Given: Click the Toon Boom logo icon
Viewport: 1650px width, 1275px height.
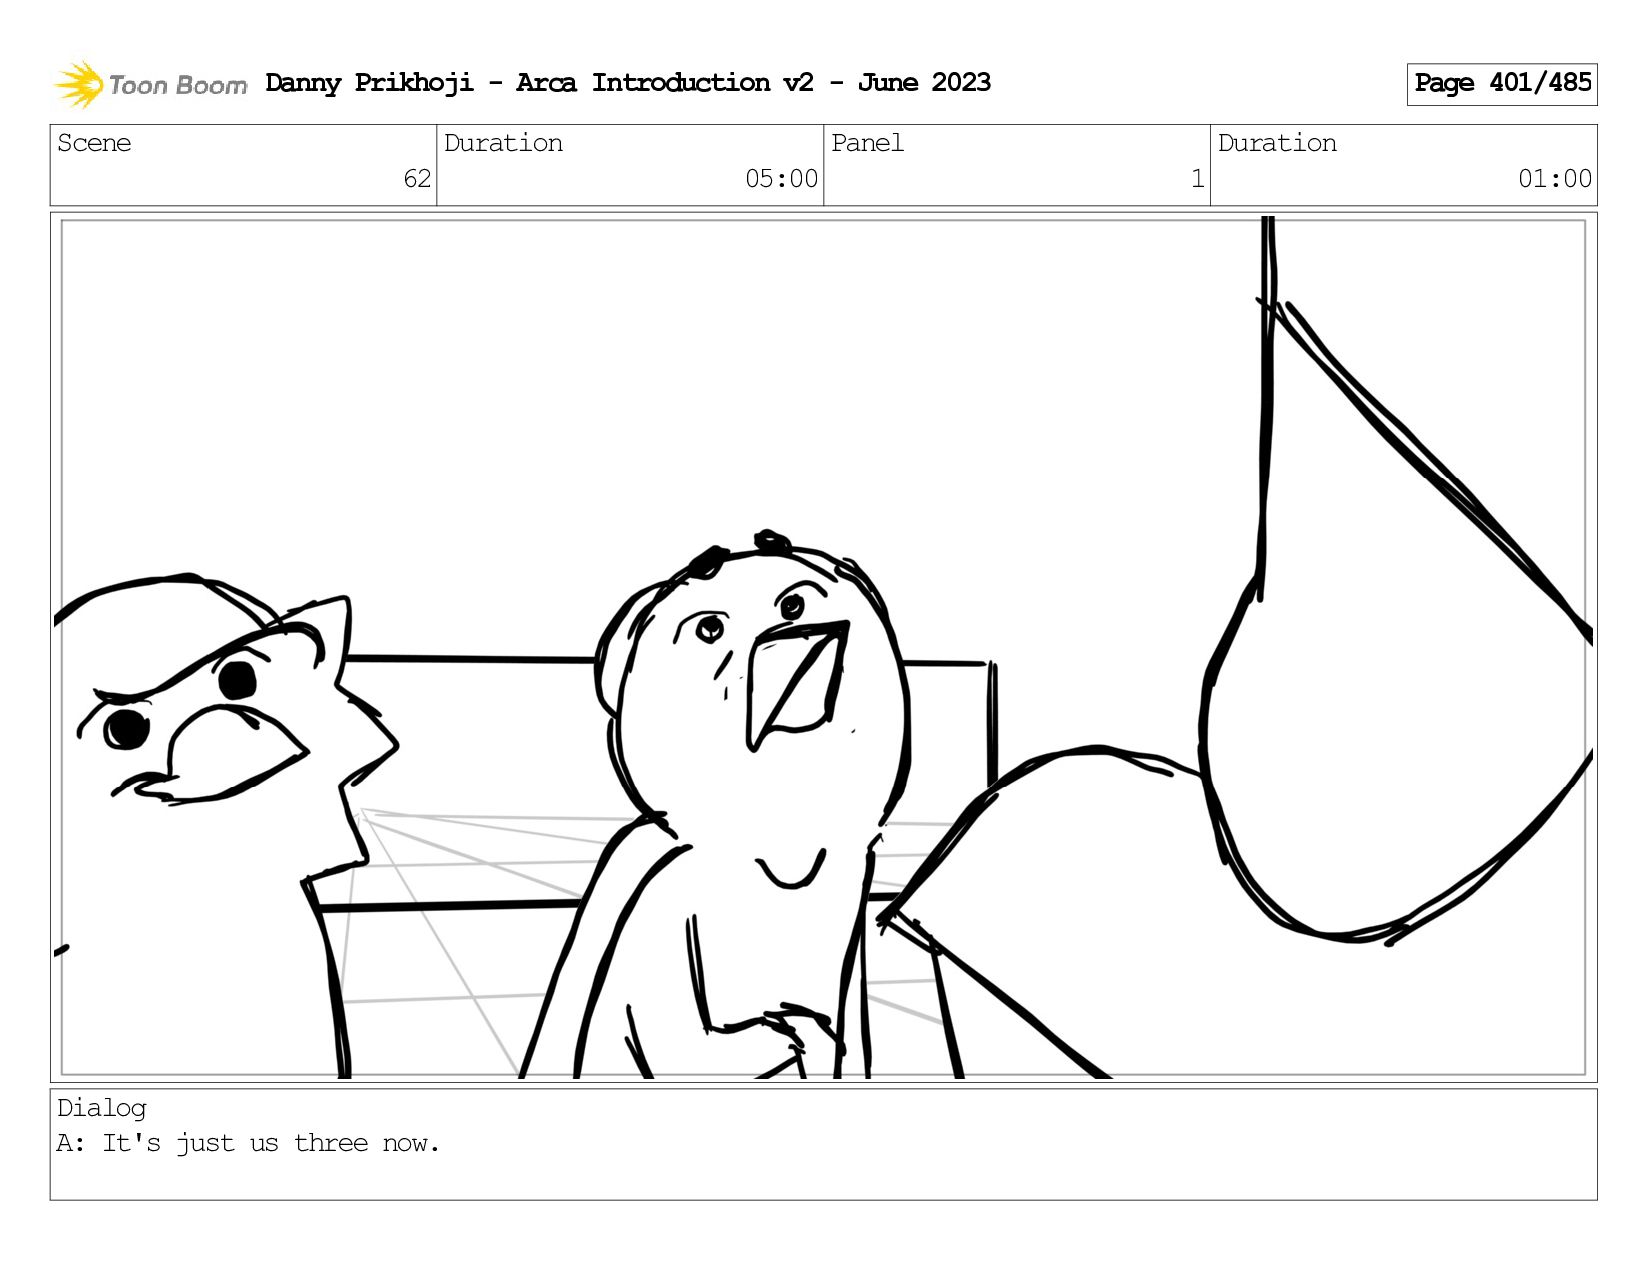Looking at the screenshot, I should coord(79,84).
